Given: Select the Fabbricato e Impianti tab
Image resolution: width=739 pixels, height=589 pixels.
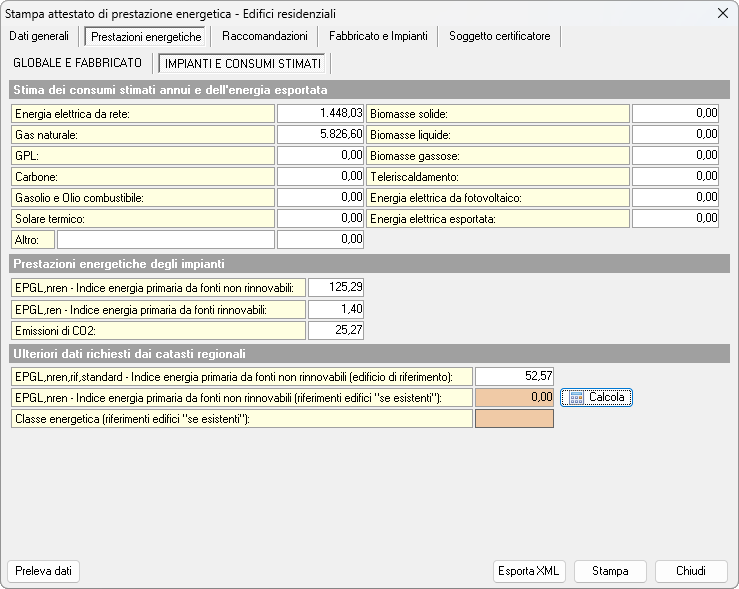Looking at the screenshot, I should pyautogui.click(x=378, y=36).
